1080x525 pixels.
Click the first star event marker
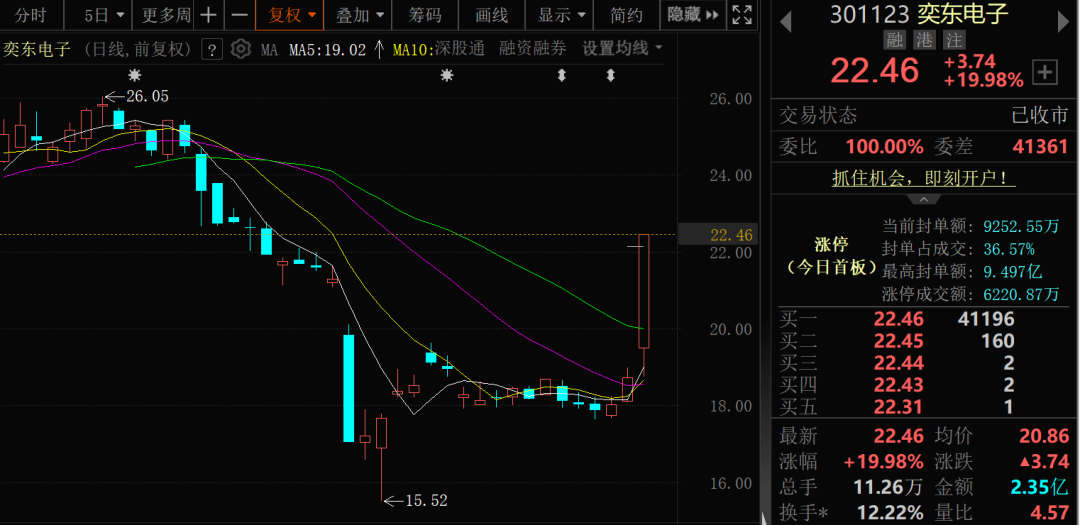point(134,74)
